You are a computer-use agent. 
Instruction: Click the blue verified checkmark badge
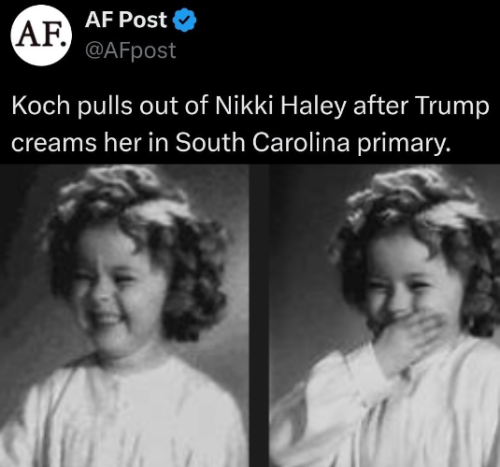184,21
